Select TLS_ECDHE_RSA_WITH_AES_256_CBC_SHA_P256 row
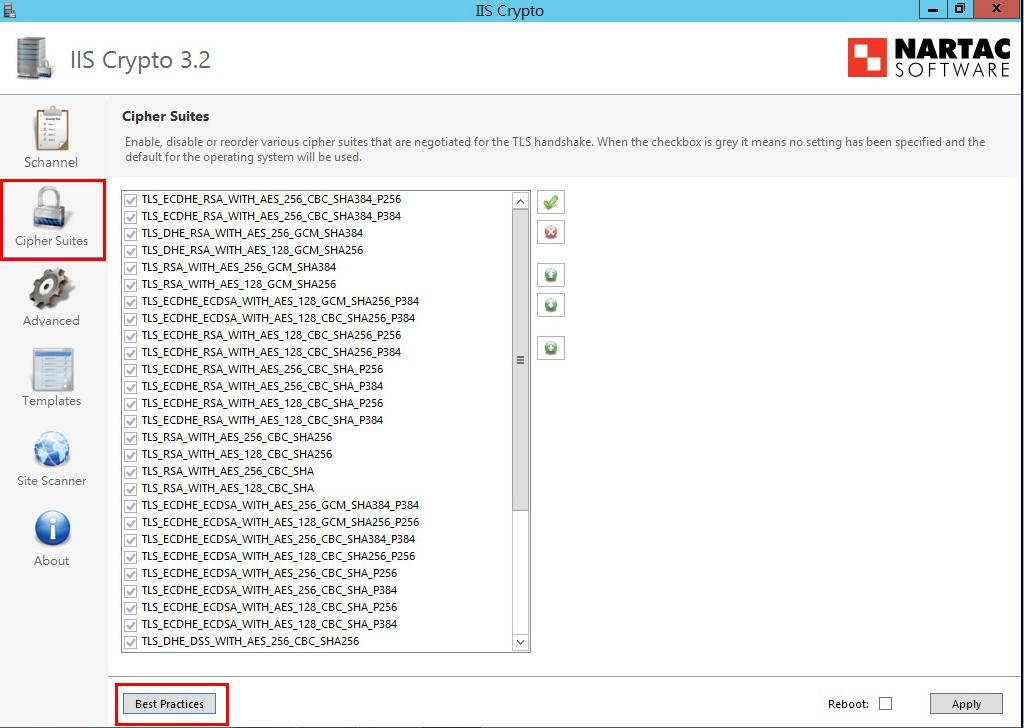 pos(317,369)
